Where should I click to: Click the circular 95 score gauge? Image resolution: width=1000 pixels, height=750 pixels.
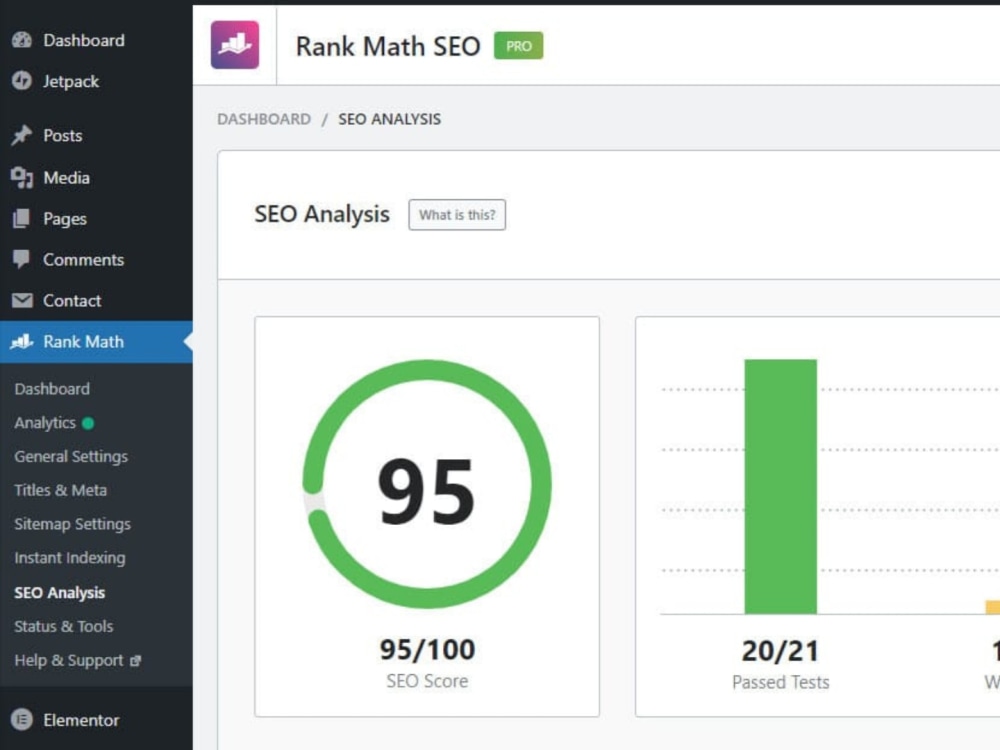click(x=427, y=485)
